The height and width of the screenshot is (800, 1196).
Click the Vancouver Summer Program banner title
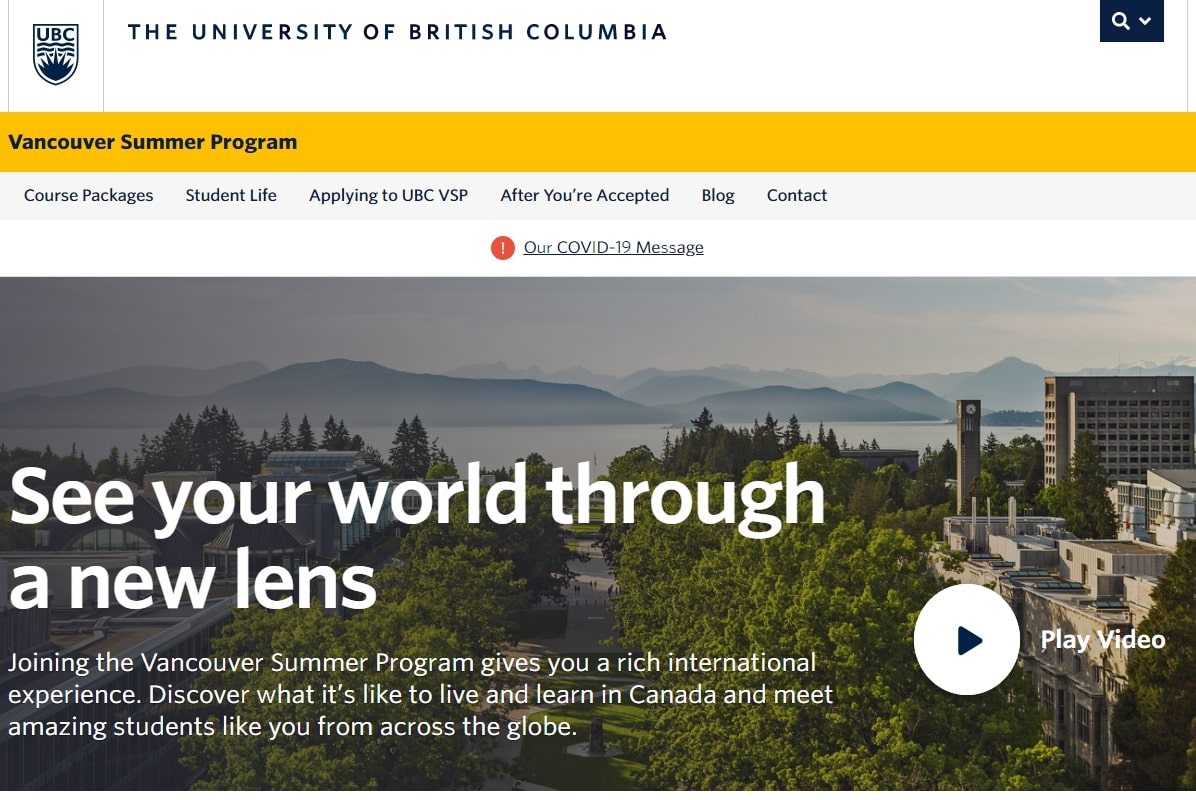(x=152, y=142)
